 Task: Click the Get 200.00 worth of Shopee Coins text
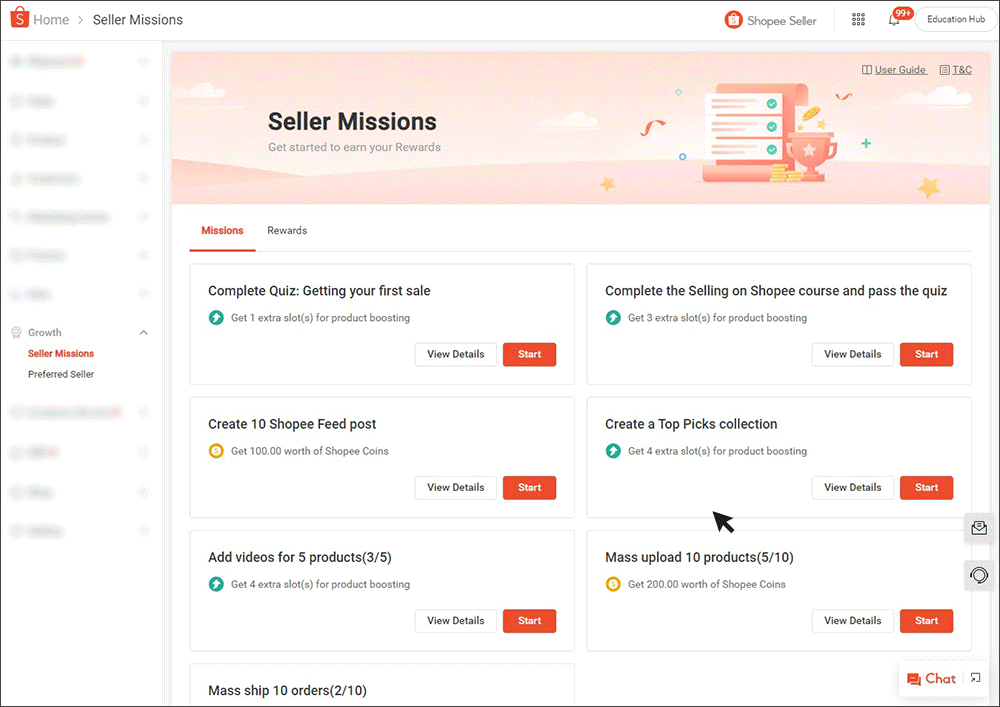(x=707, y=584)
